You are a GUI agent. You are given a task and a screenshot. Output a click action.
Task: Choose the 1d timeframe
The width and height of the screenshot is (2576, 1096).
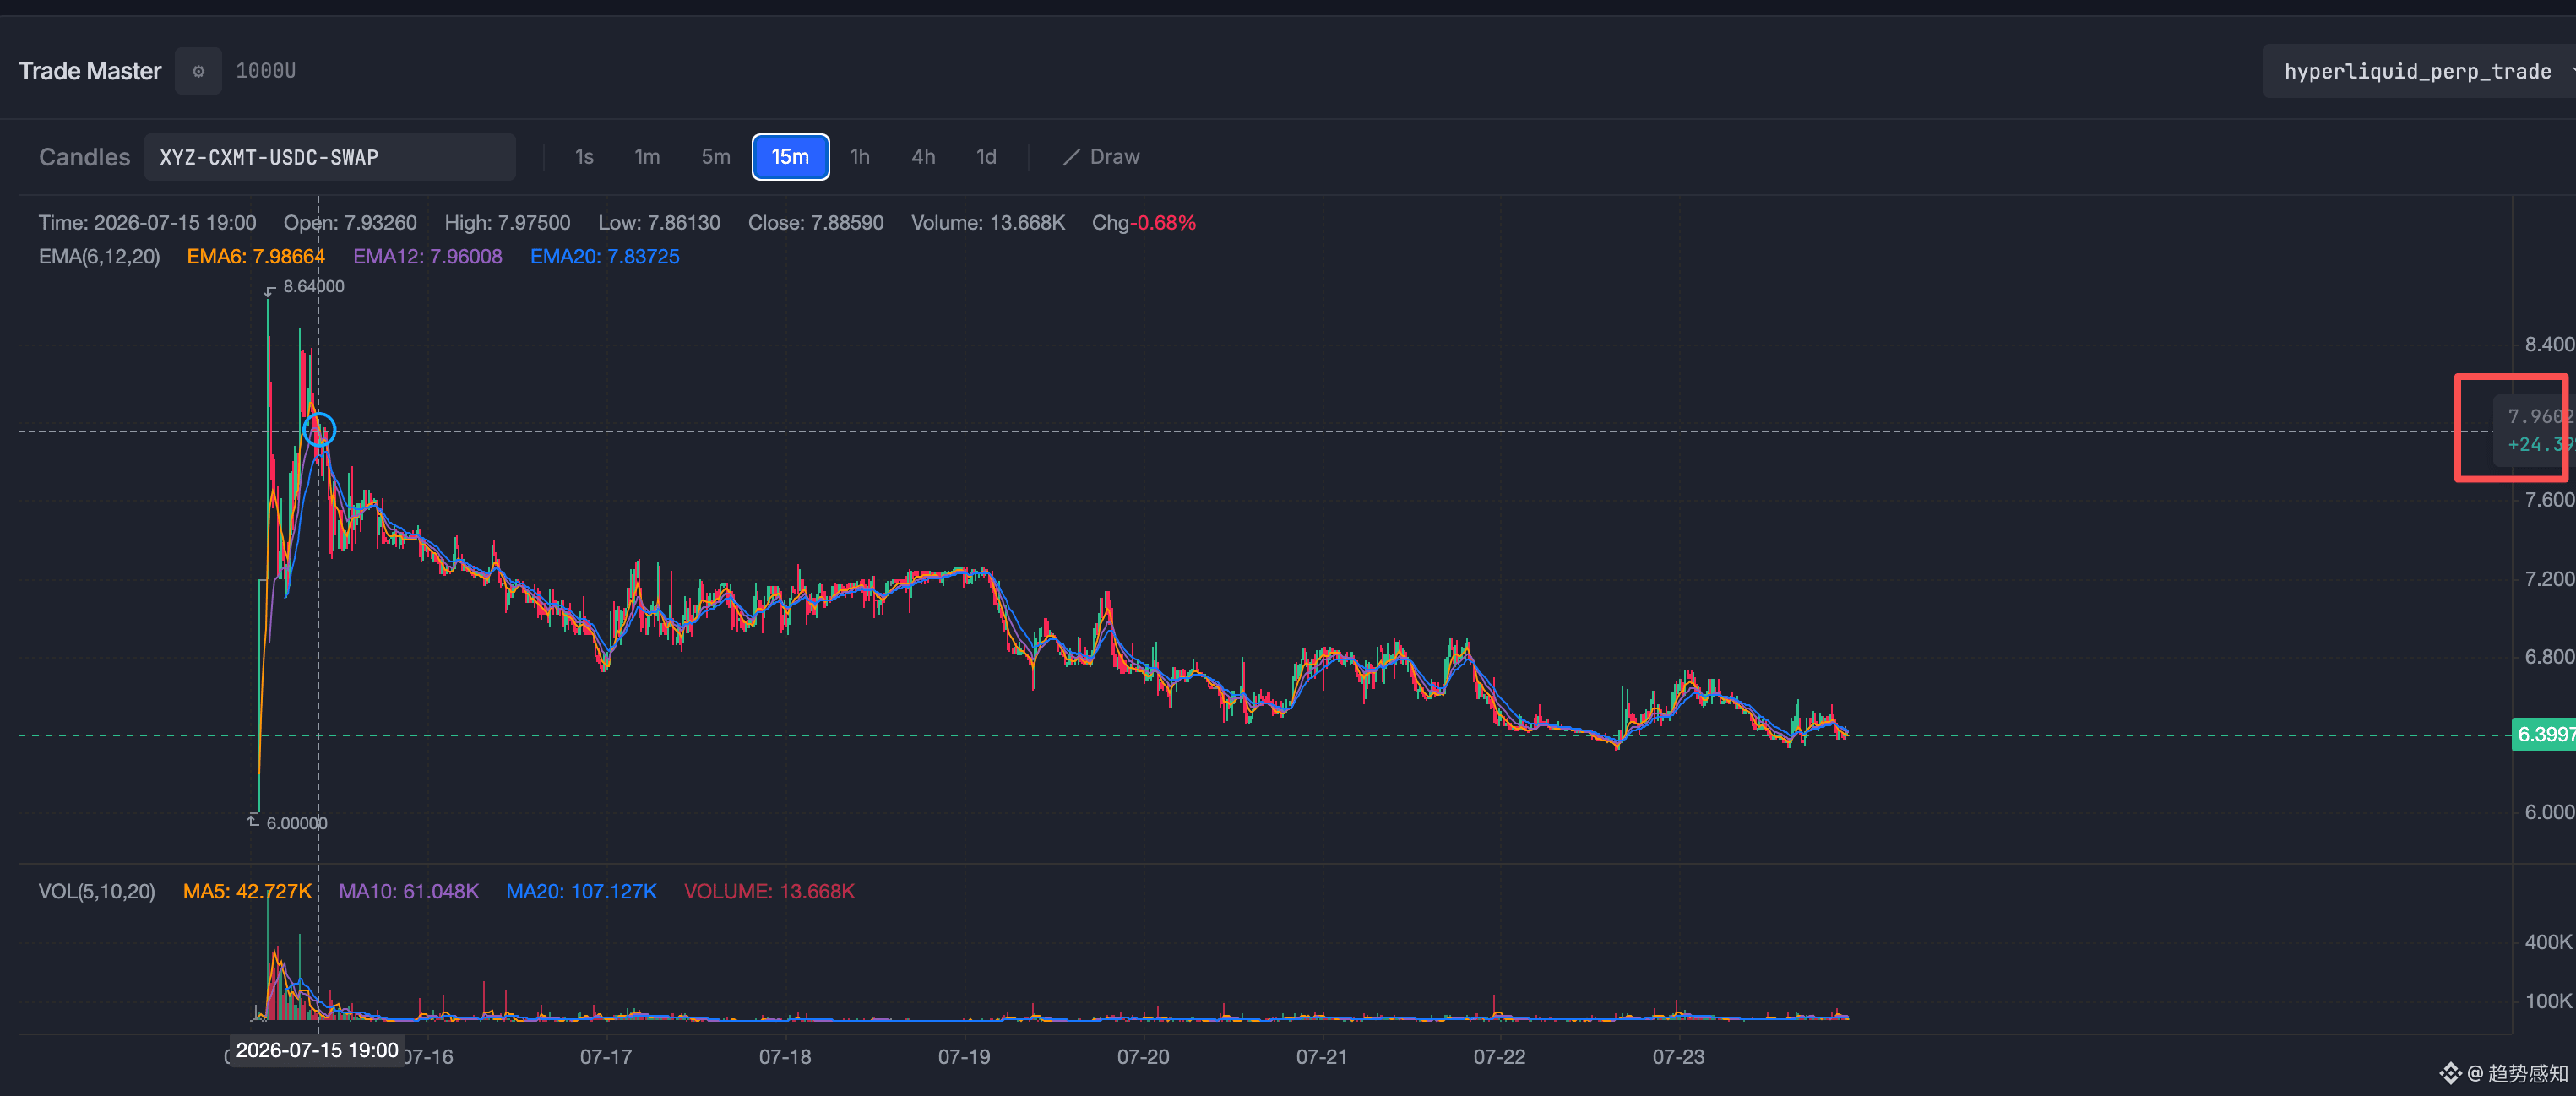(986, 157)
